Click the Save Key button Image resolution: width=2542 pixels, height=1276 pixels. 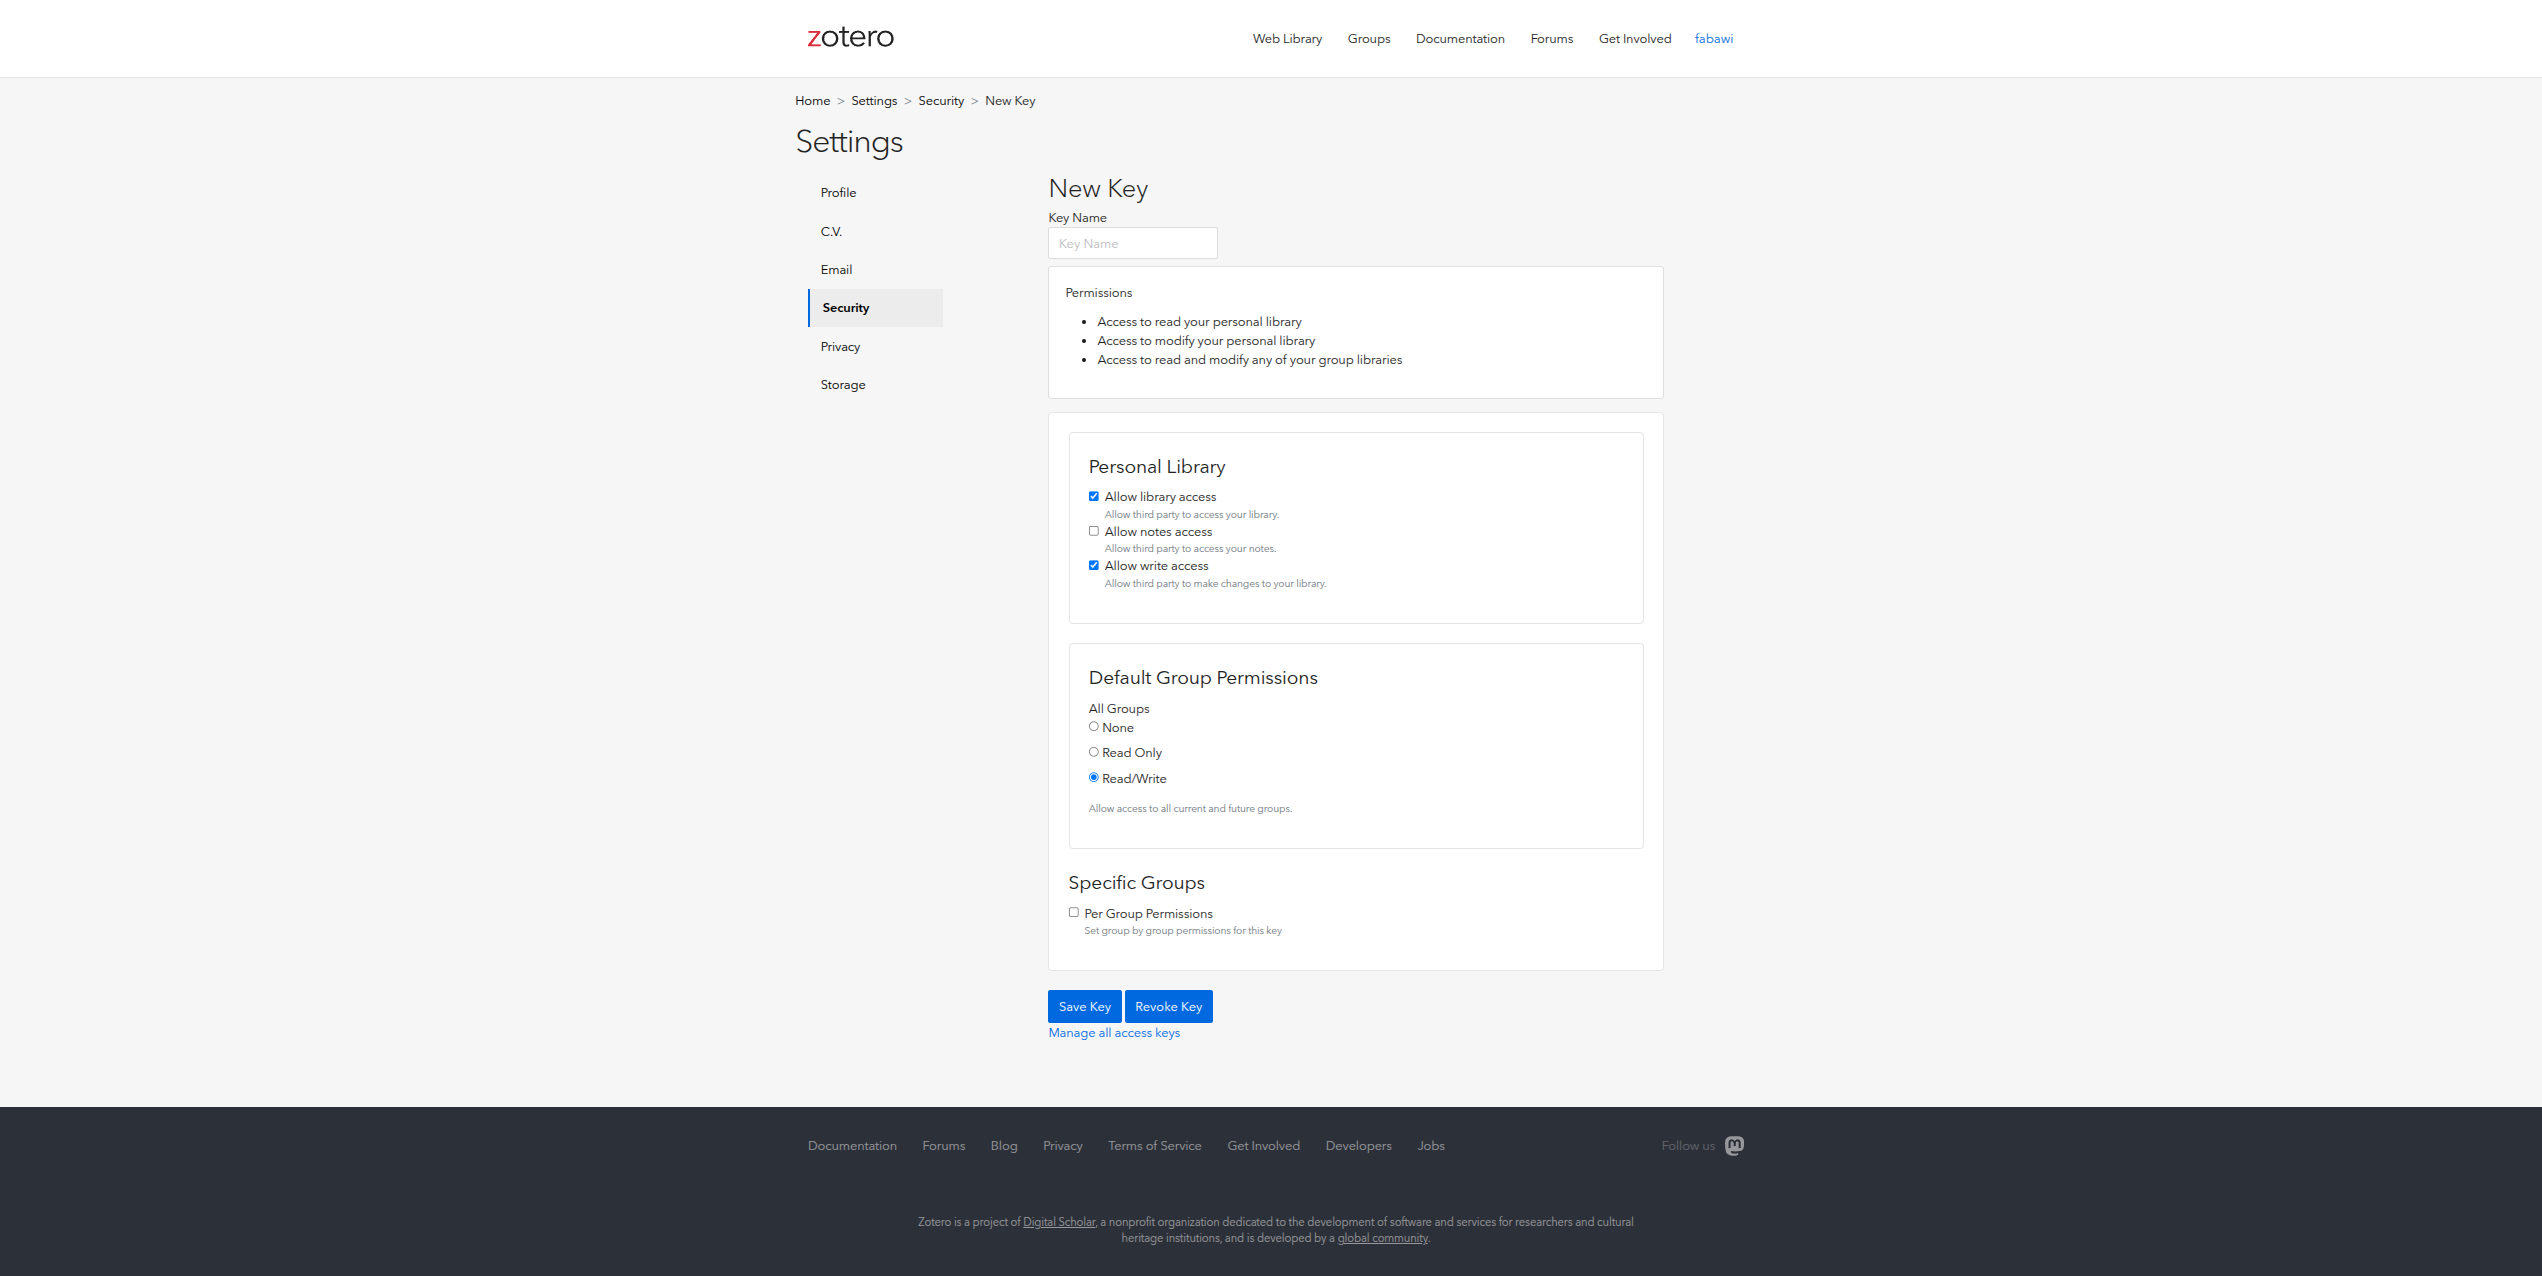click(1084, 1006)
